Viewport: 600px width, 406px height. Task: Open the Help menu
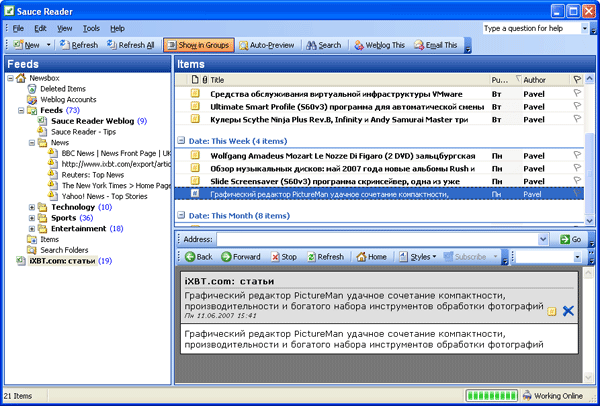click(x=117, y=28)
